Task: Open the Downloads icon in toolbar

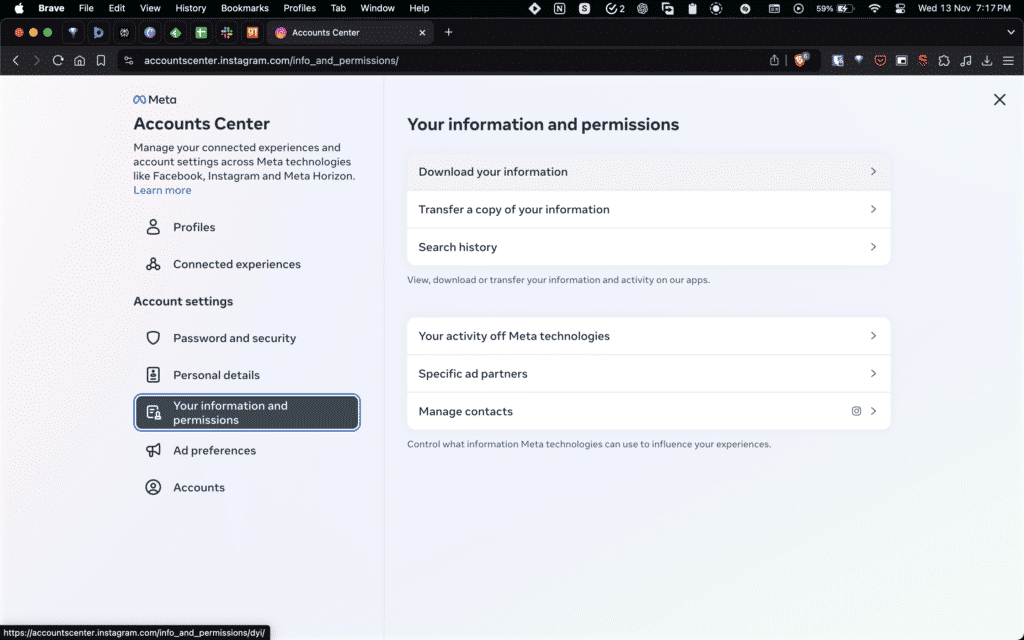Action: click(x=987, y=60)
